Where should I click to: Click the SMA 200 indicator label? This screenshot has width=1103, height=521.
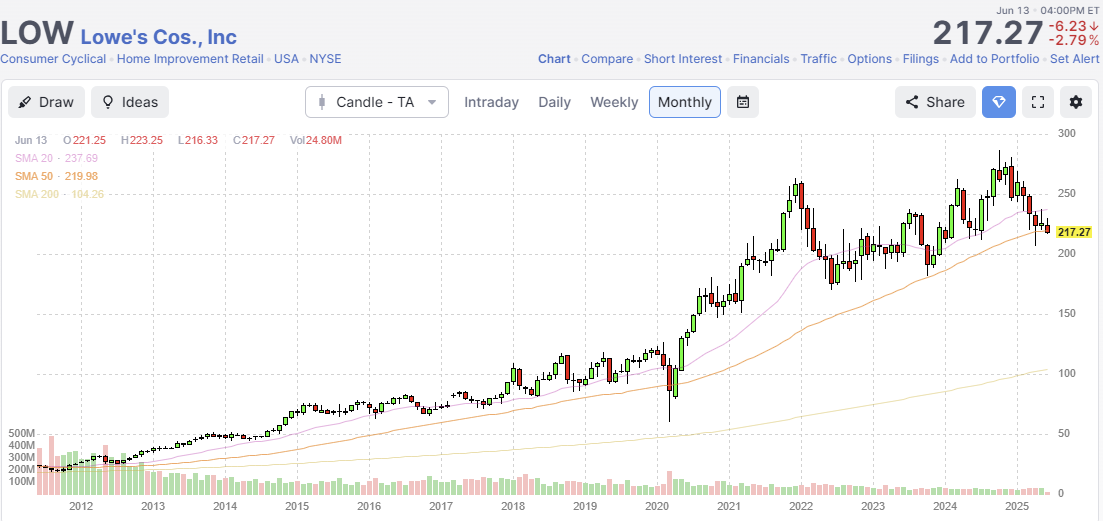click(59, 194)
